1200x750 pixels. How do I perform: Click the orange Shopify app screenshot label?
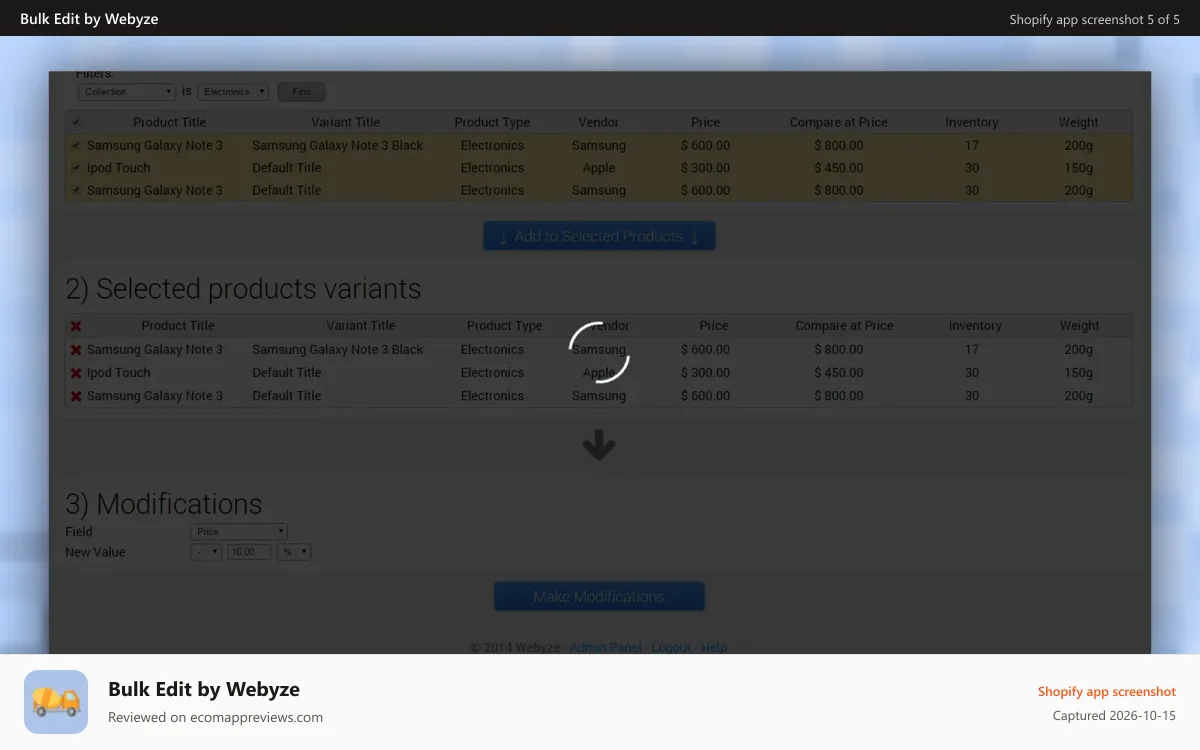tap(1107, 691)
